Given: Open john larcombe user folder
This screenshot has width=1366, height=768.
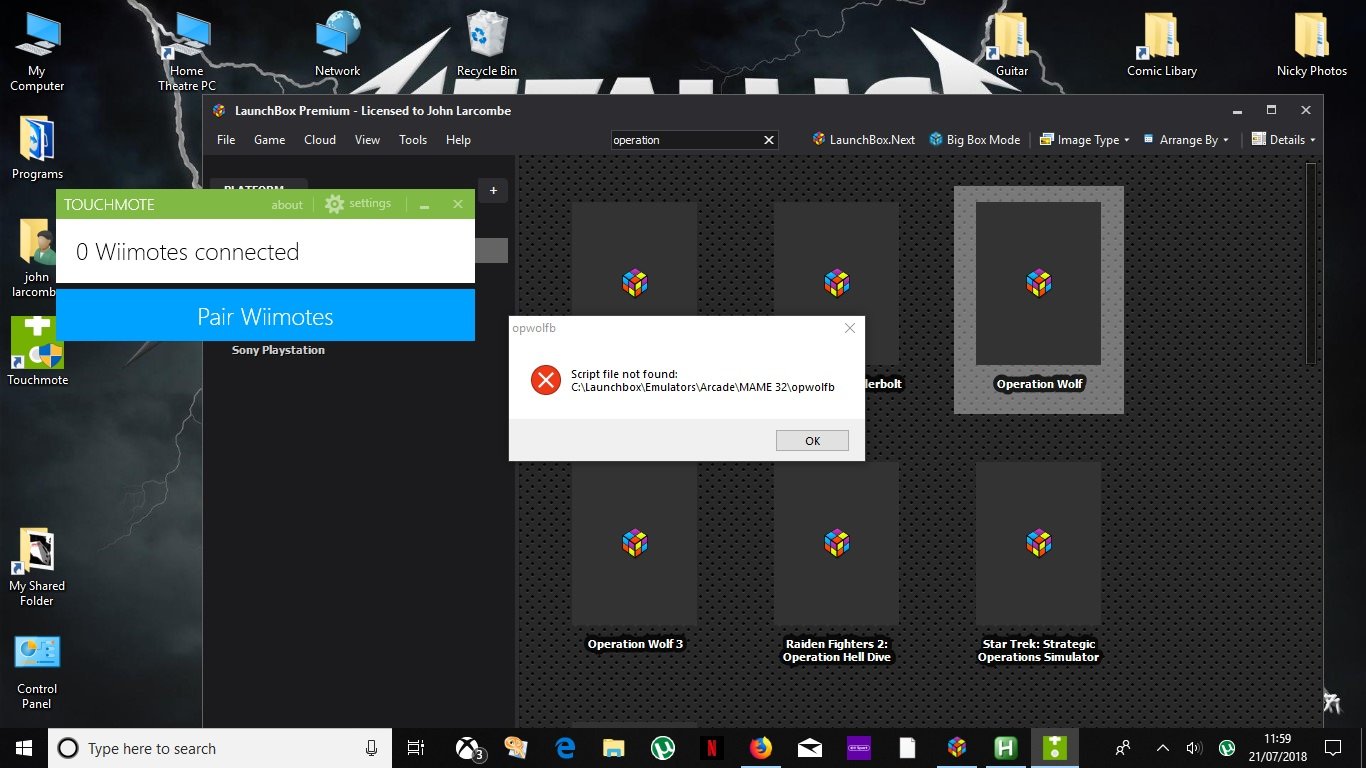Looking at the screenshot, I should pyautogui.click(x=37, y=258).
